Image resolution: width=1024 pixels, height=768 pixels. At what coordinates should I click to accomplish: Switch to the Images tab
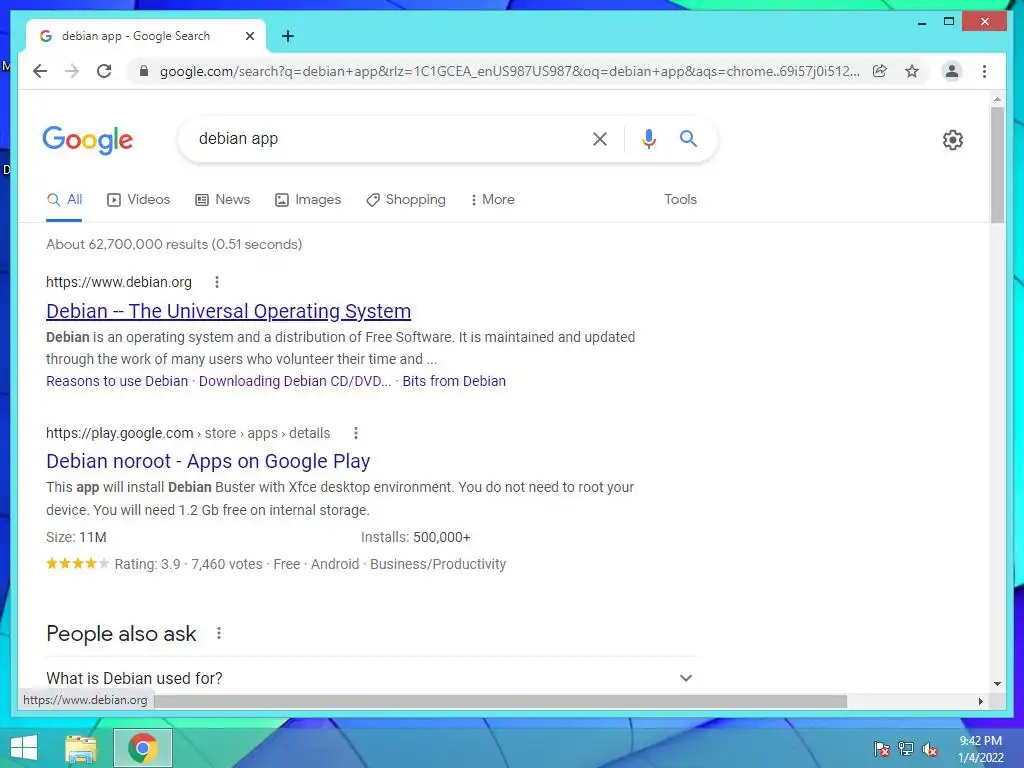click(x=308, y=199)
